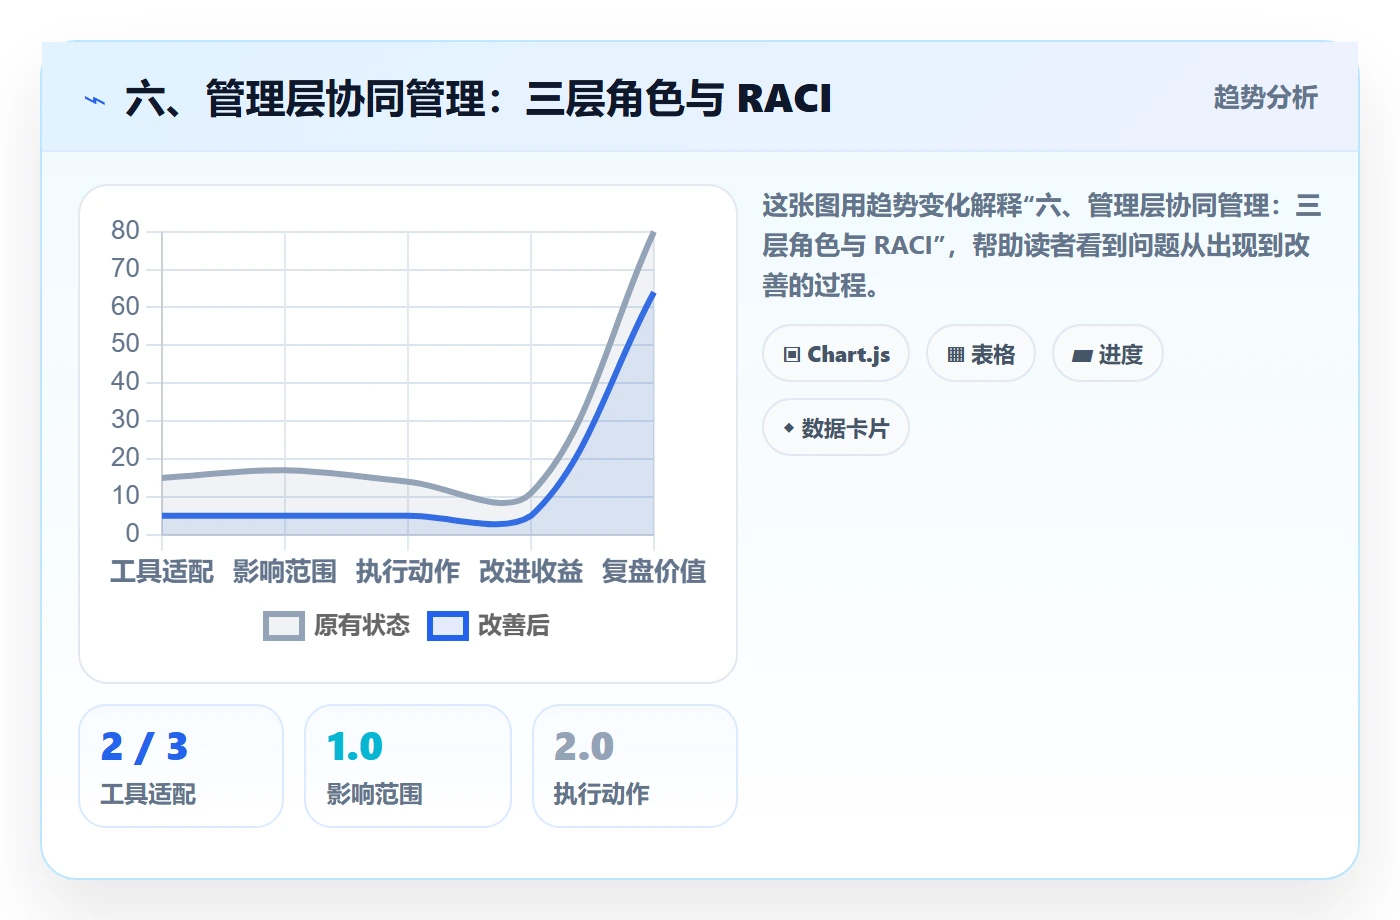Click the Chart.js chip icon

792,355
